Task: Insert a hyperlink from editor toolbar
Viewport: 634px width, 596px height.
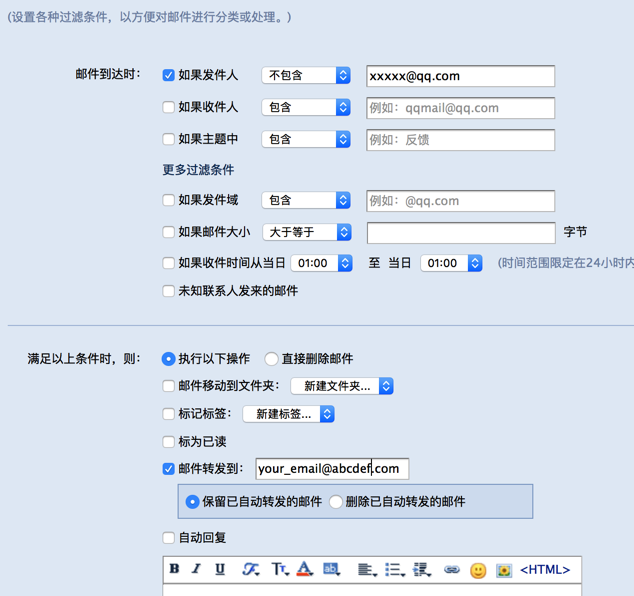Action: pos(452,570)
